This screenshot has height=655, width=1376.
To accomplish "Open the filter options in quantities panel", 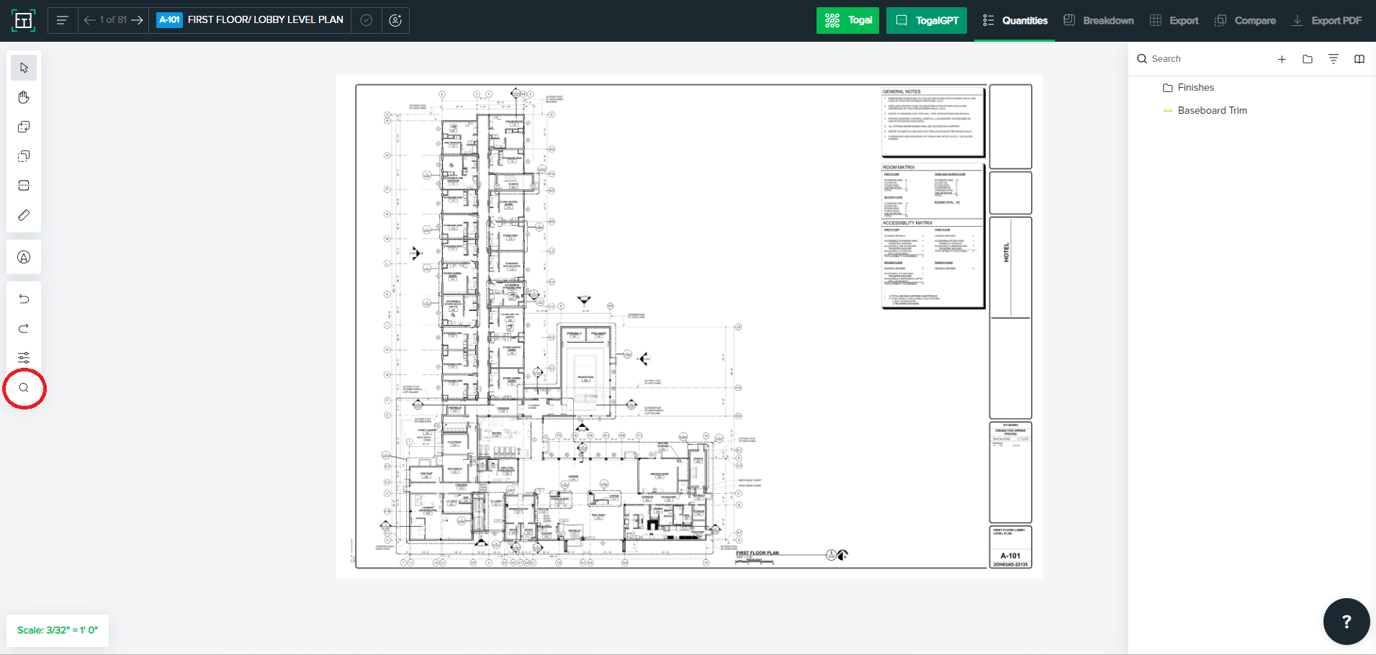I will (x=1333, y=59).
